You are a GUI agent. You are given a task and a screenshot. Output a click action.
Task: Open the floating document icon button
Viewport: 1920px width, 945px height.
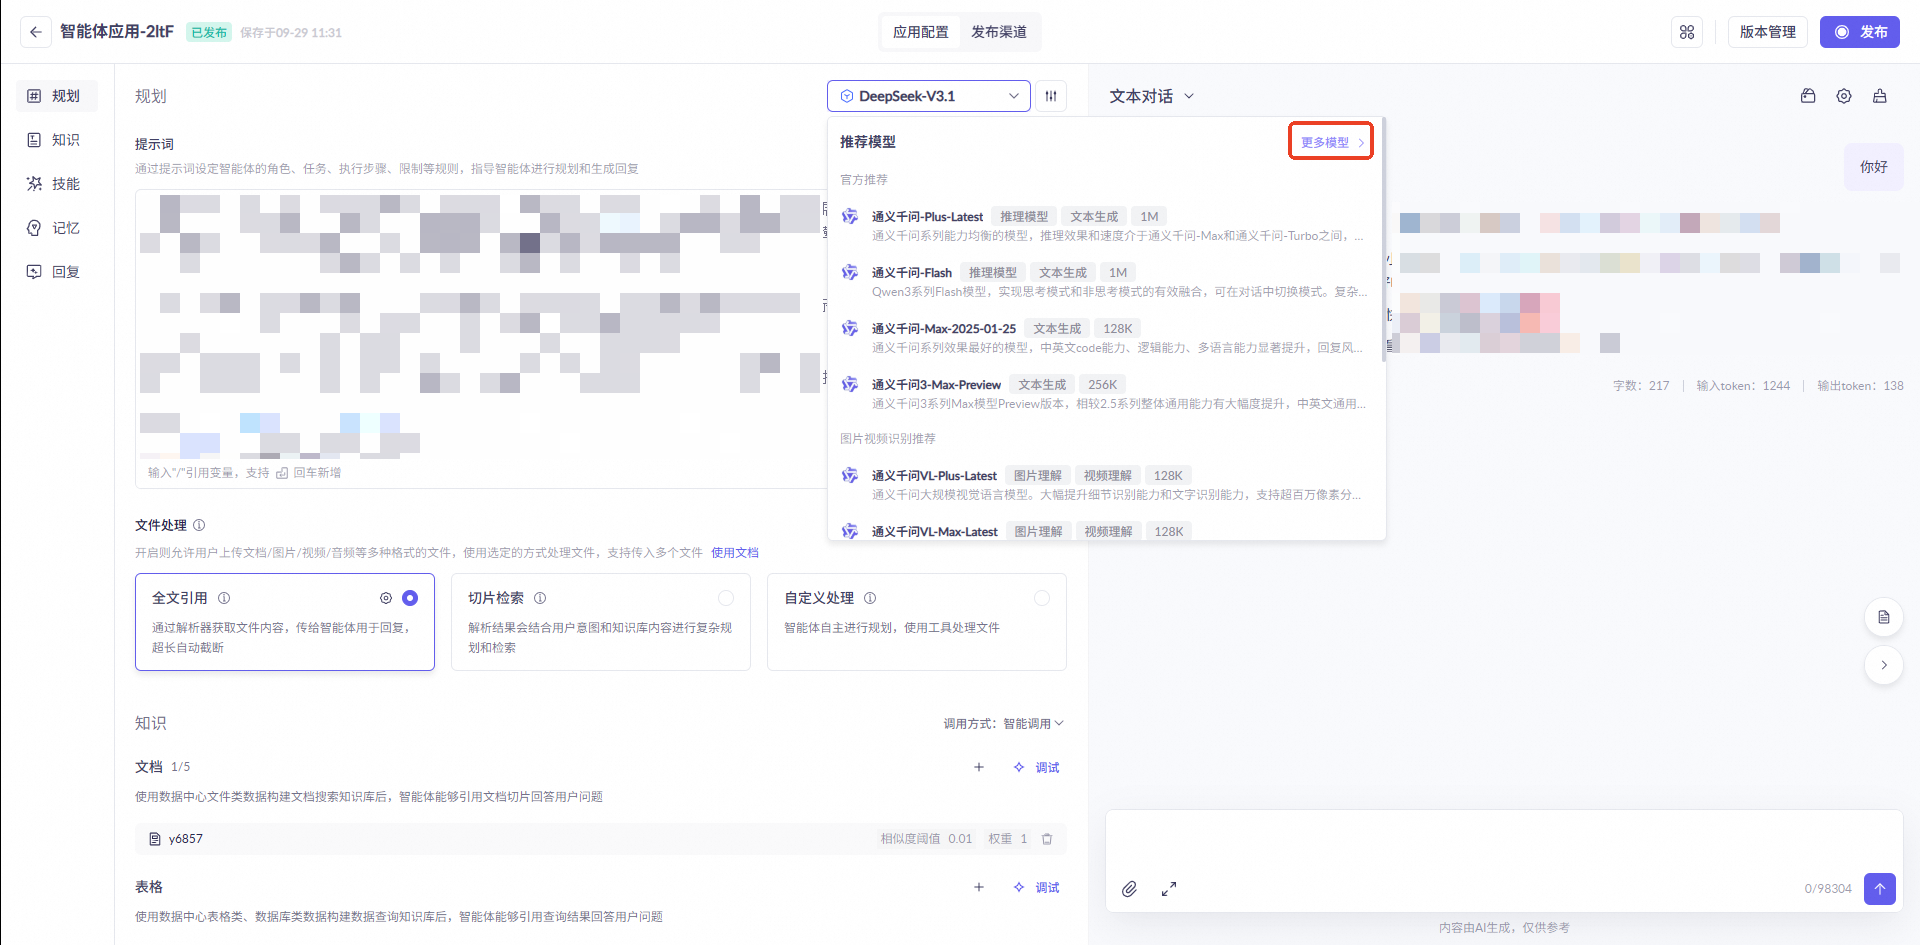(x=1884, y=617)
